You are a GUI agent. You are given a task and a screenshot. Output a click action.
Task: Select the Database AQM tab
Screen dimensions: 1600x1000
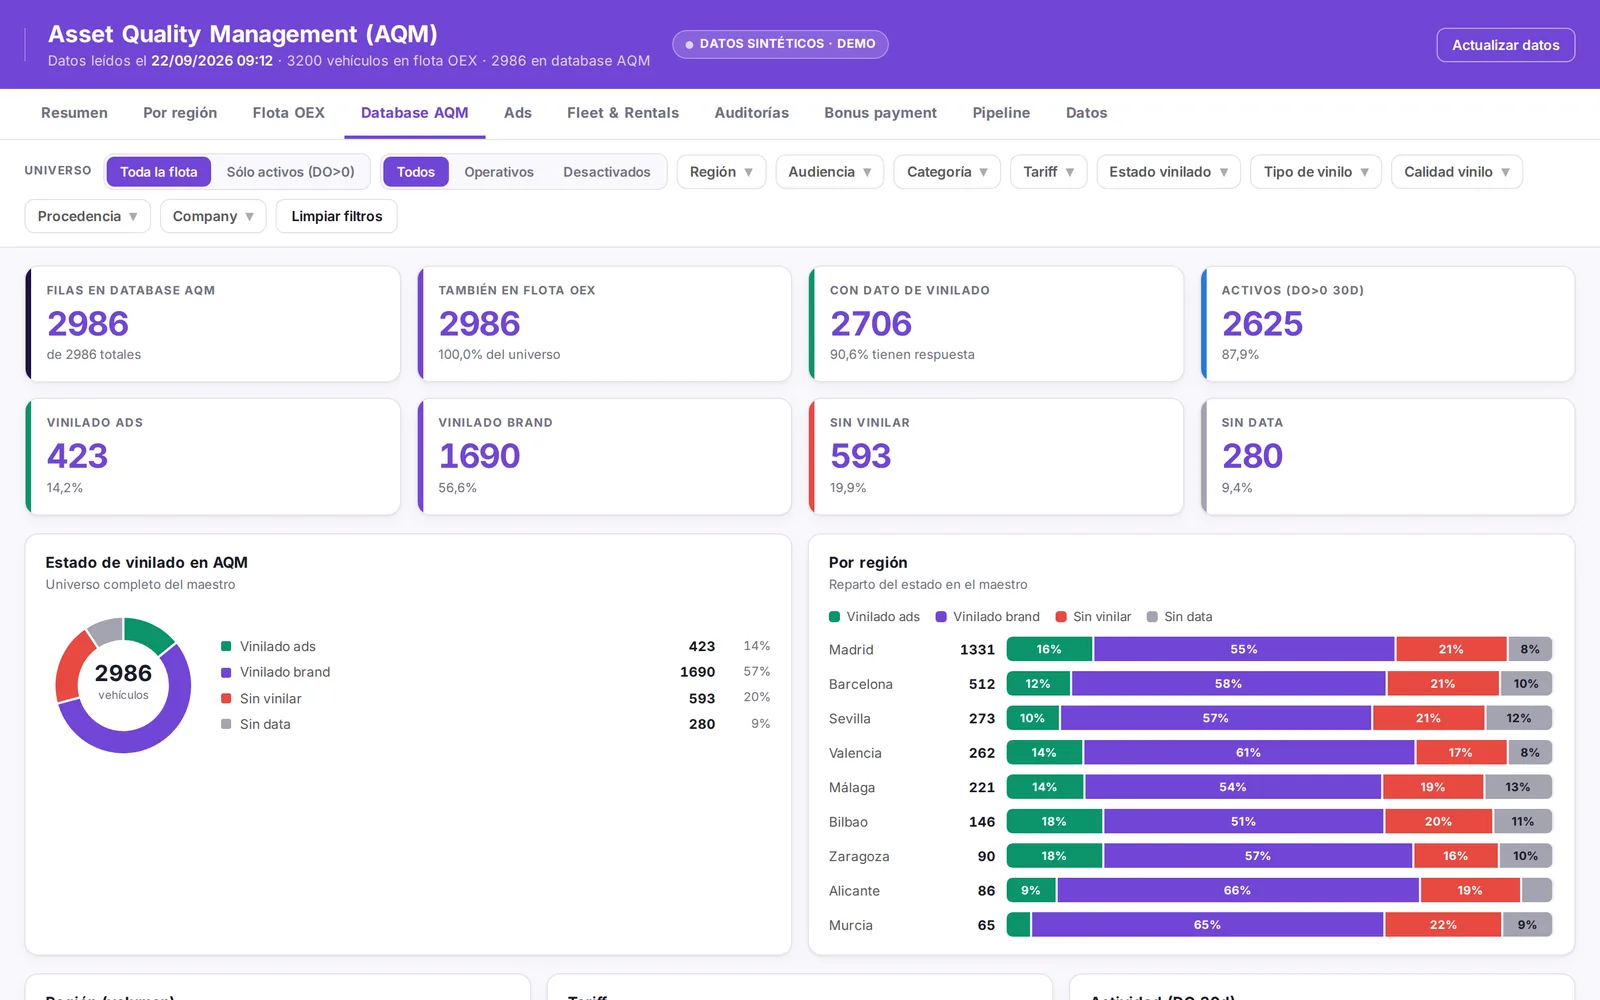coord(415,113)
